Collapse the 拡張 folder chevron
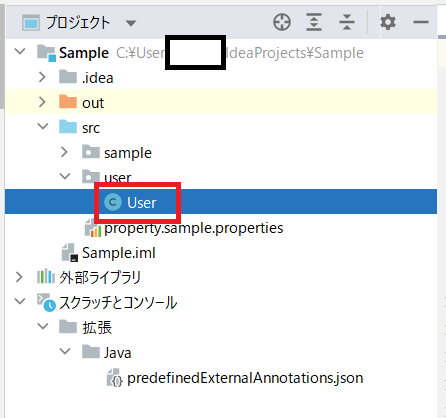The image size is (446, 418). [43, 326]
